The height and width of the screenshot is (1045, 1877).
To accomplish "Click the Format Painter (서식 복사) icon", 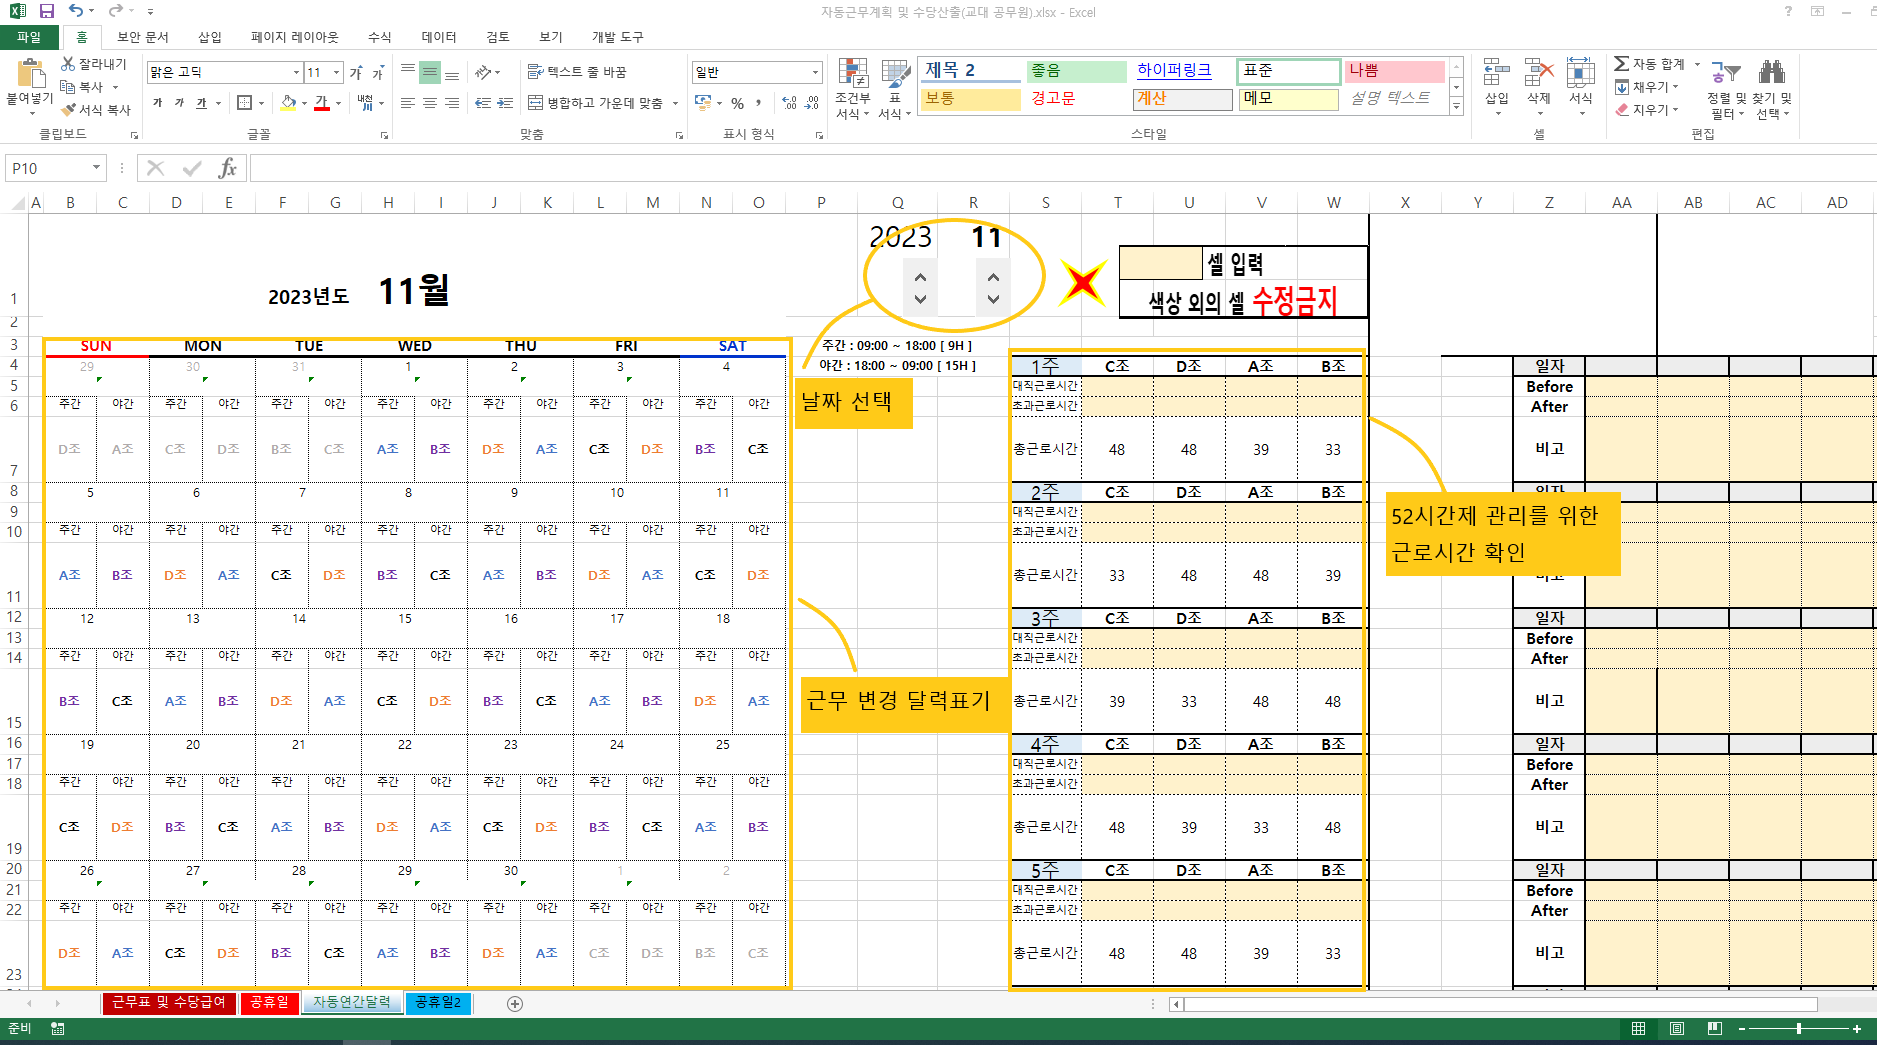I will [69, 110].
